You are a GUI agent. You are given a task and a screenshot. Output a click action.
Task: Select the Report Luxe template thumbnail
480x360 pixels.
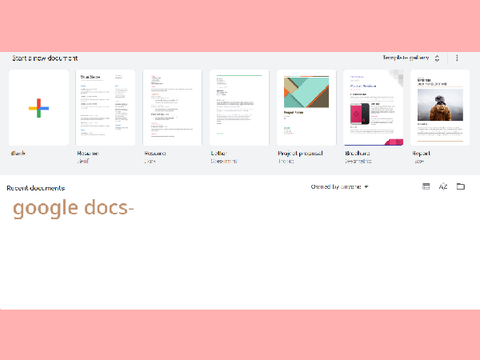click(x=440, y=108)
